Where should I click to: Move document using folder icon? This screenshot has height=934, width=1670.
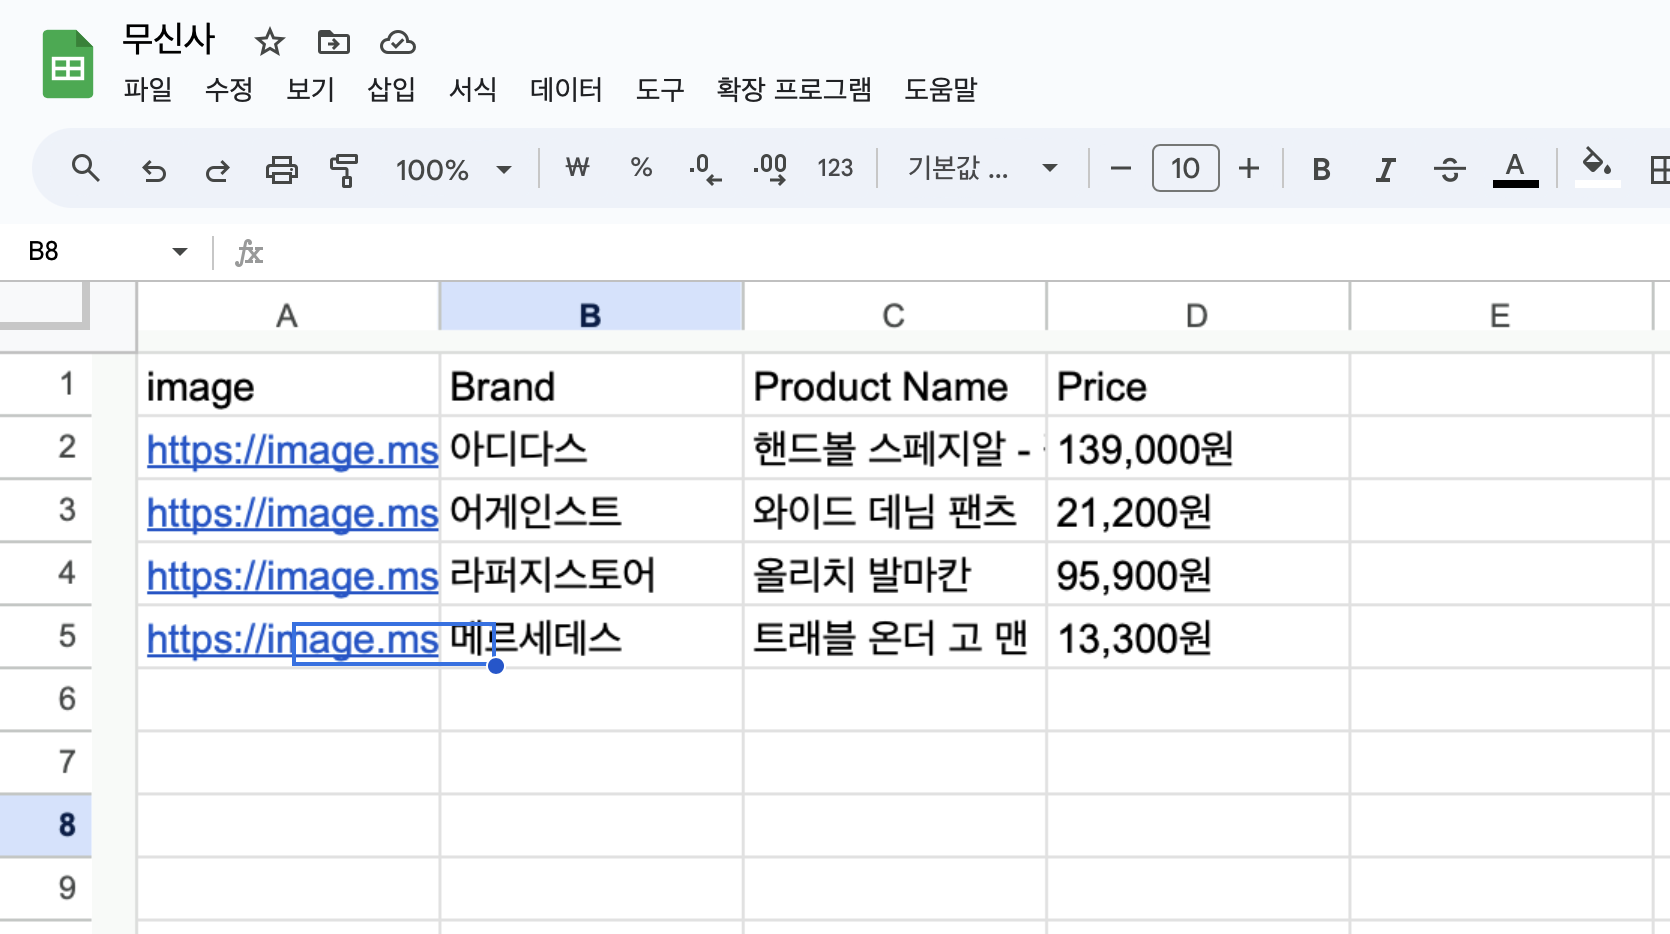333,42
